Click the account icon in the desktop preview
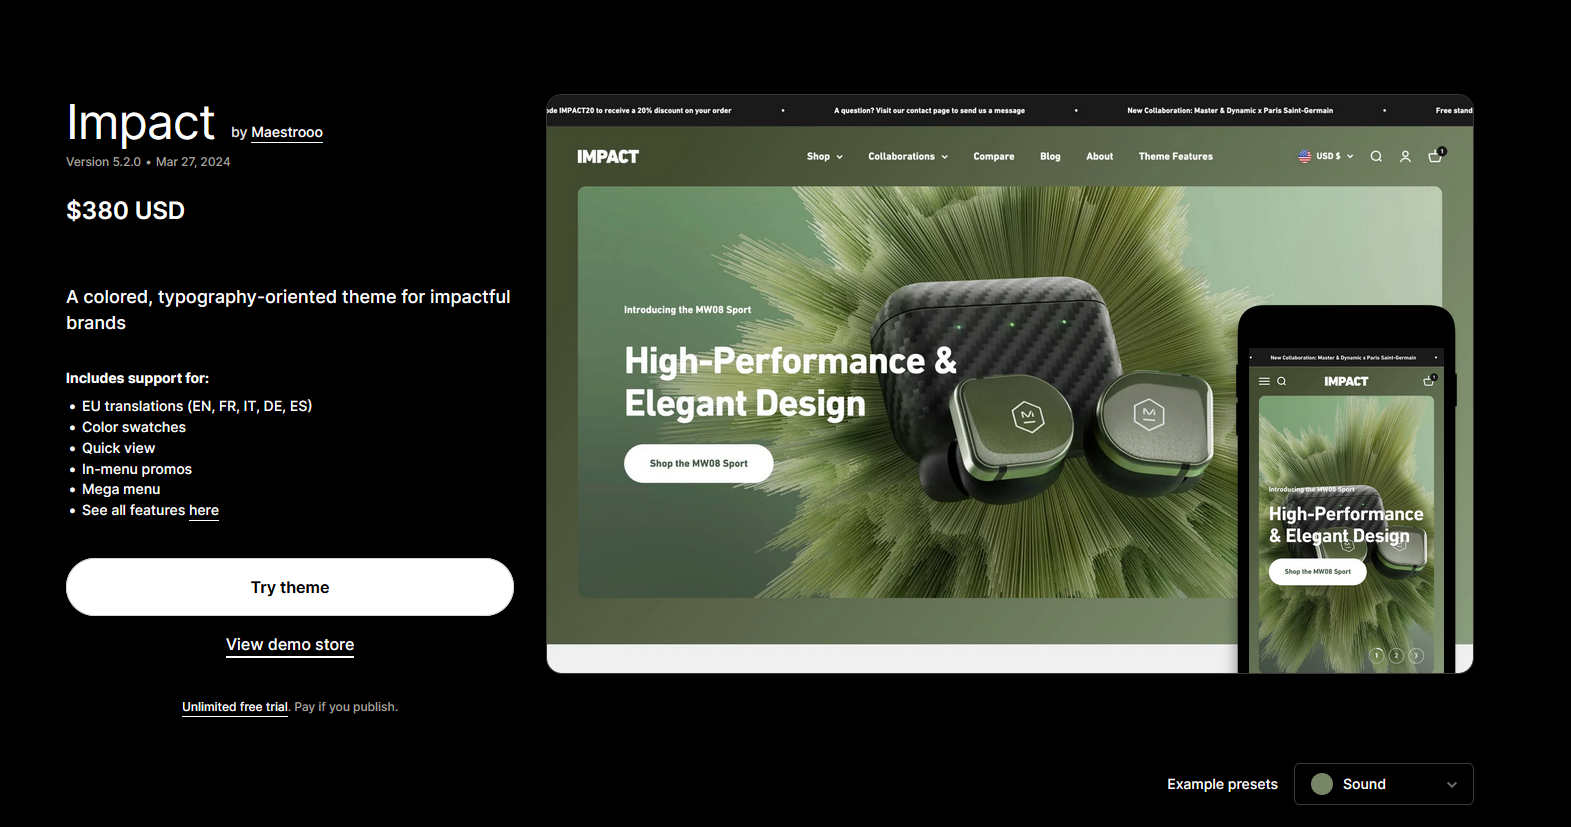1571x827 pixels. (x=1405, y=156)
